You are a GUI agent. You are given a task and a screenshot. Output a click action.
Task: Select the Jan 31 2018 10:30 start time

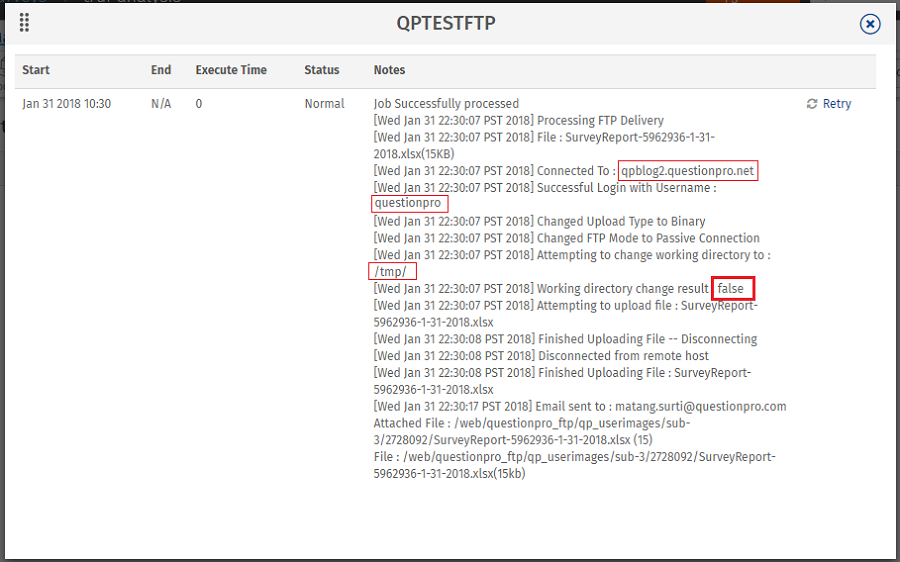tap(67, 104)
